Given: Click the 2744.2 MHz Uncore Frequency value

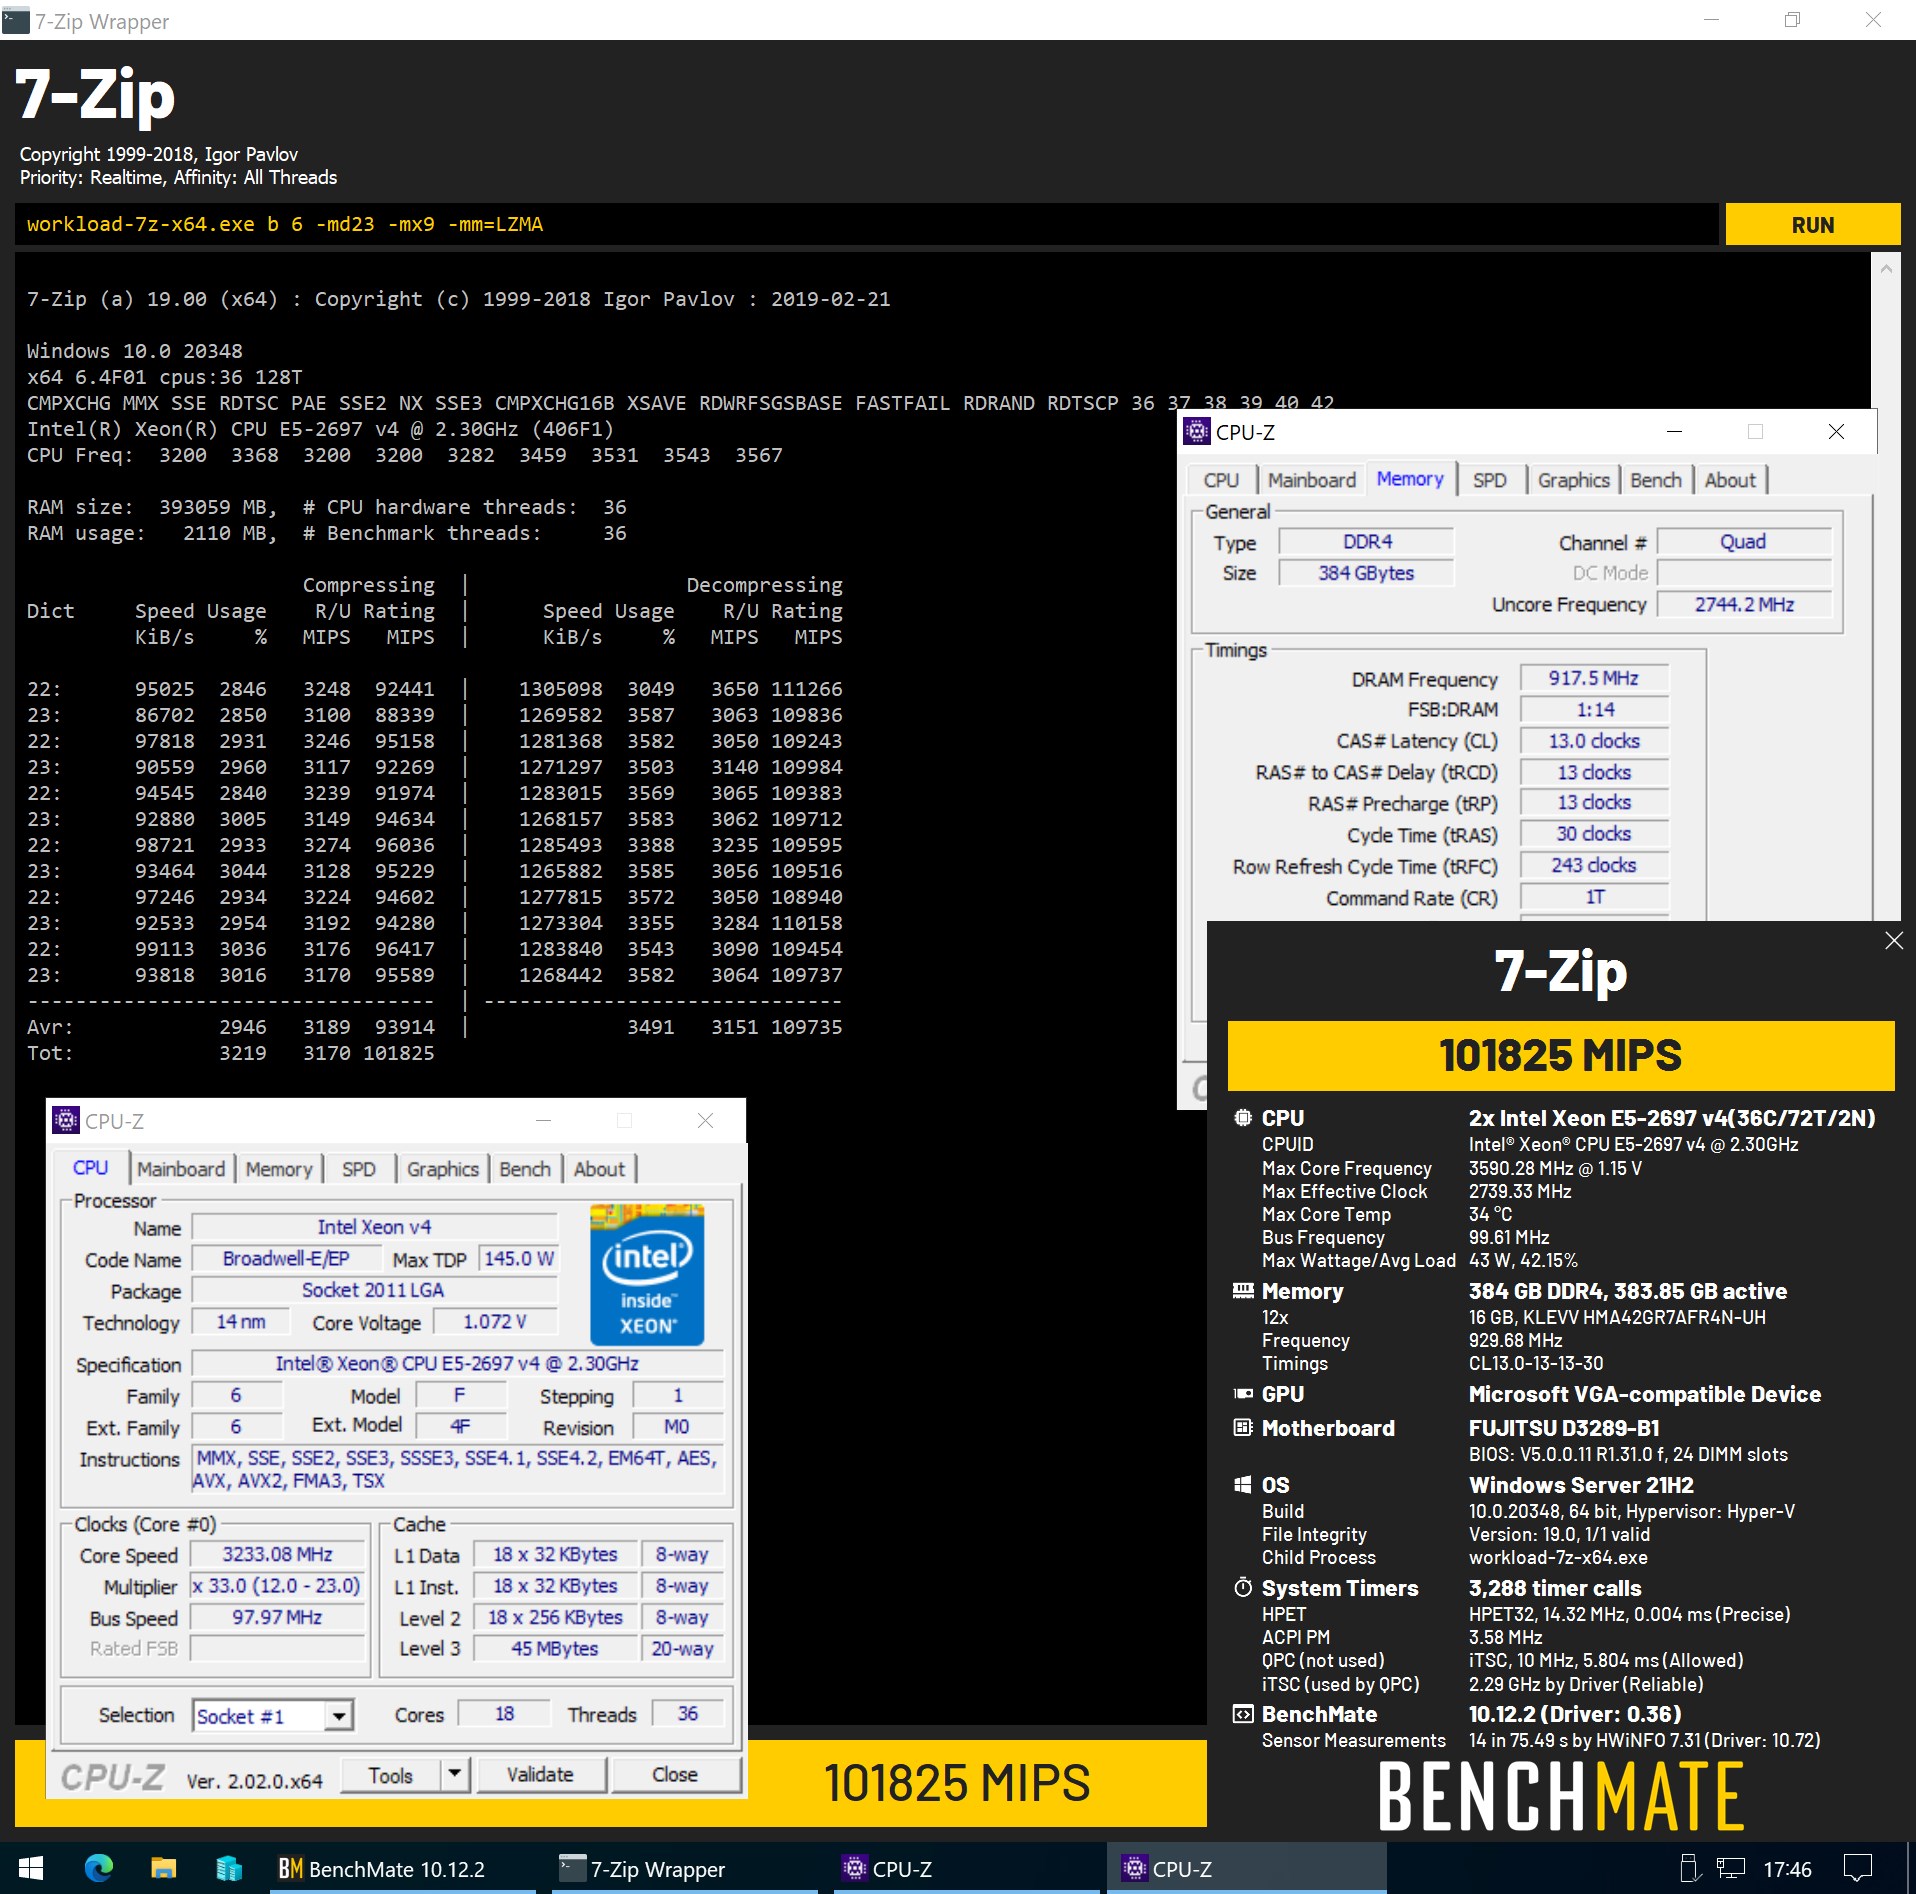Looking at the screenshot, I should [1743, 604].
